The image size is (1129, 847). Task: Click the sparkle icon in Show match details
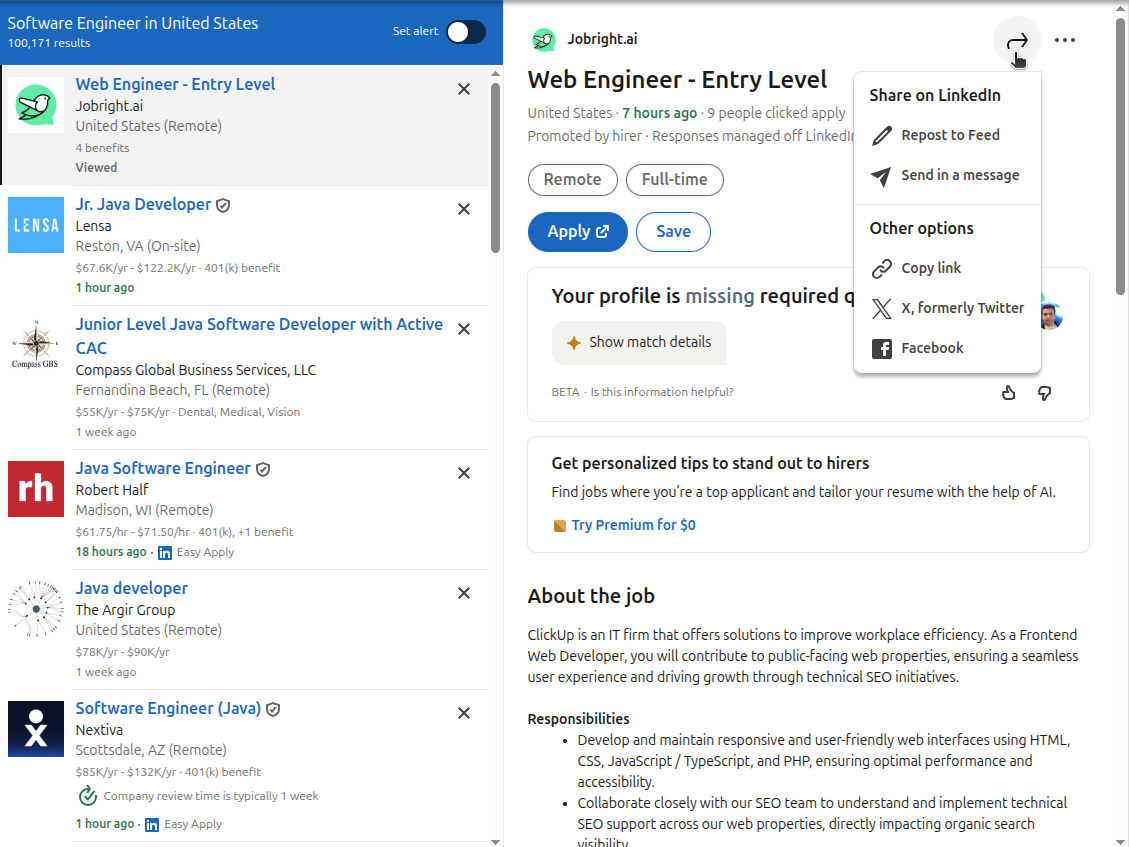tap(573, 343)
